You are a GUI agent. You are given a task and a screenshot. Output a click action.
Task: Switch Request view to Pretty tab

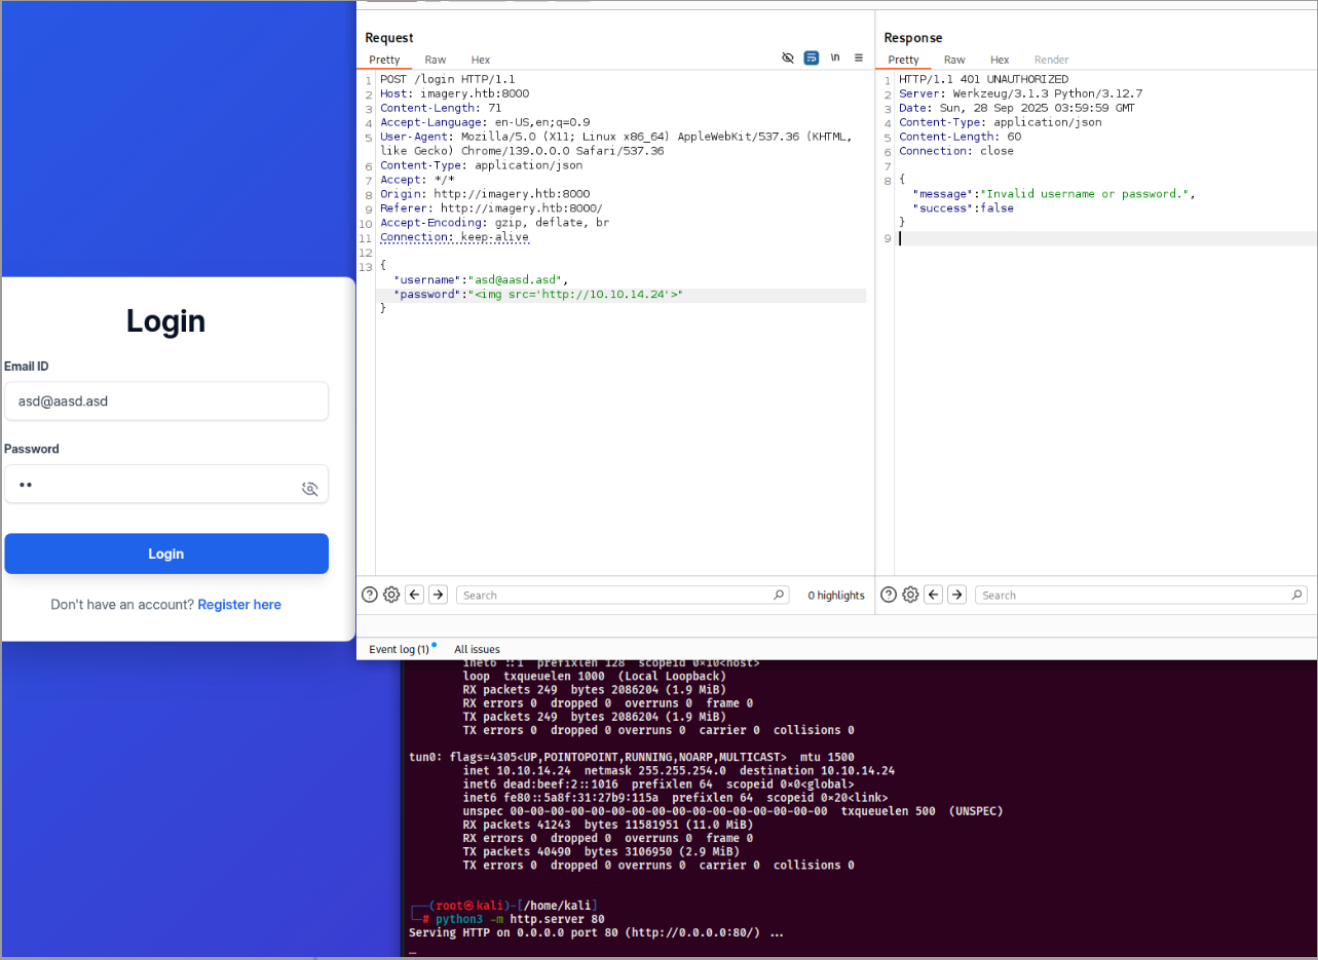[x=384, y=60]
